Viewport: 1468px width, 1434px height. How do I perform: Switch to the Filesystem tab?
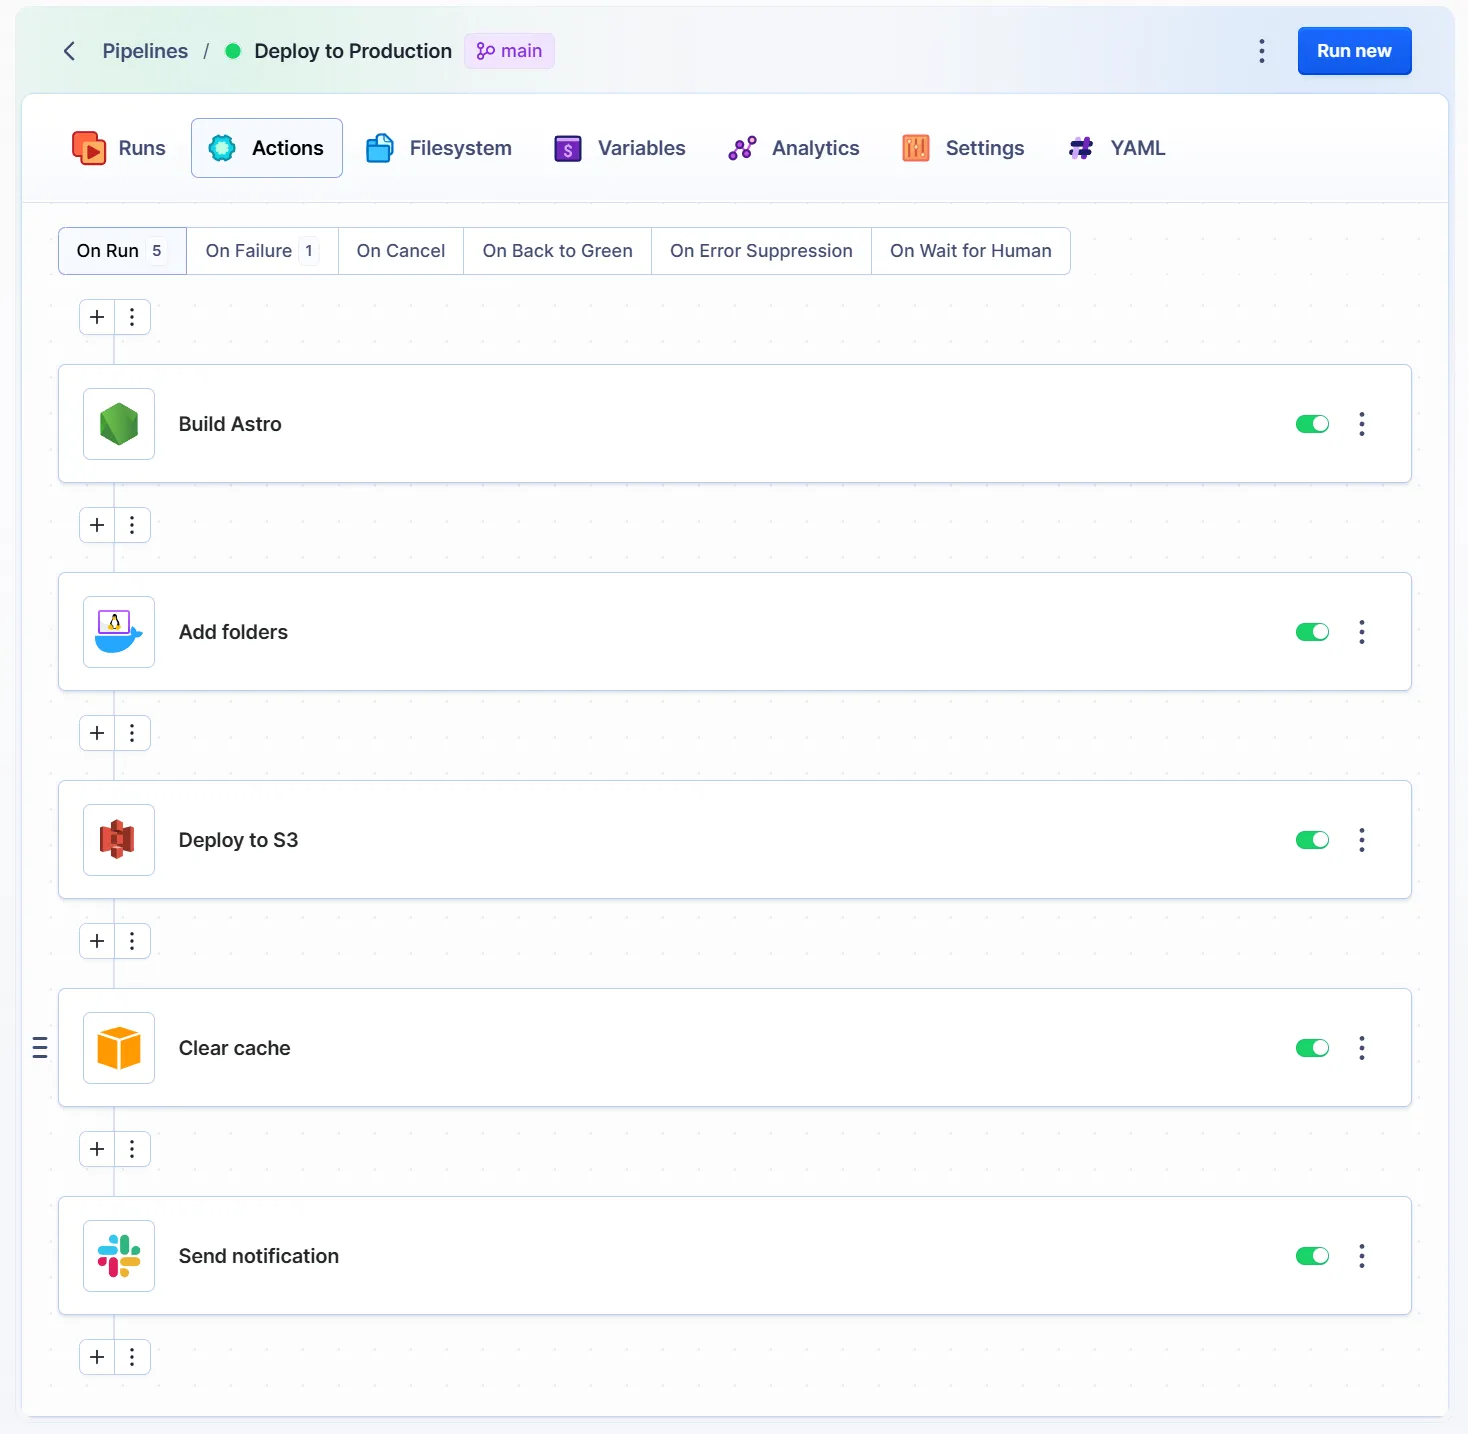(439, 148)
